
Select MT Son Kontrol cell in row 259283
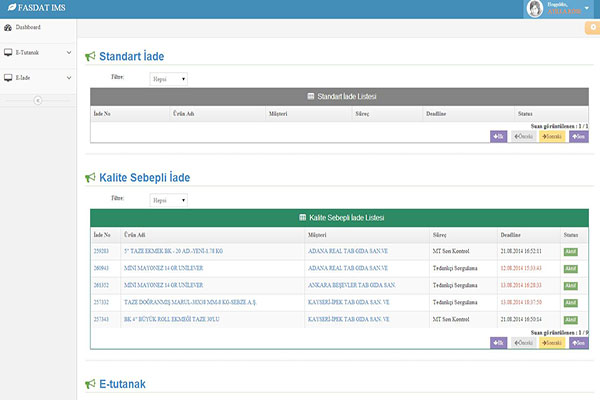451,251
